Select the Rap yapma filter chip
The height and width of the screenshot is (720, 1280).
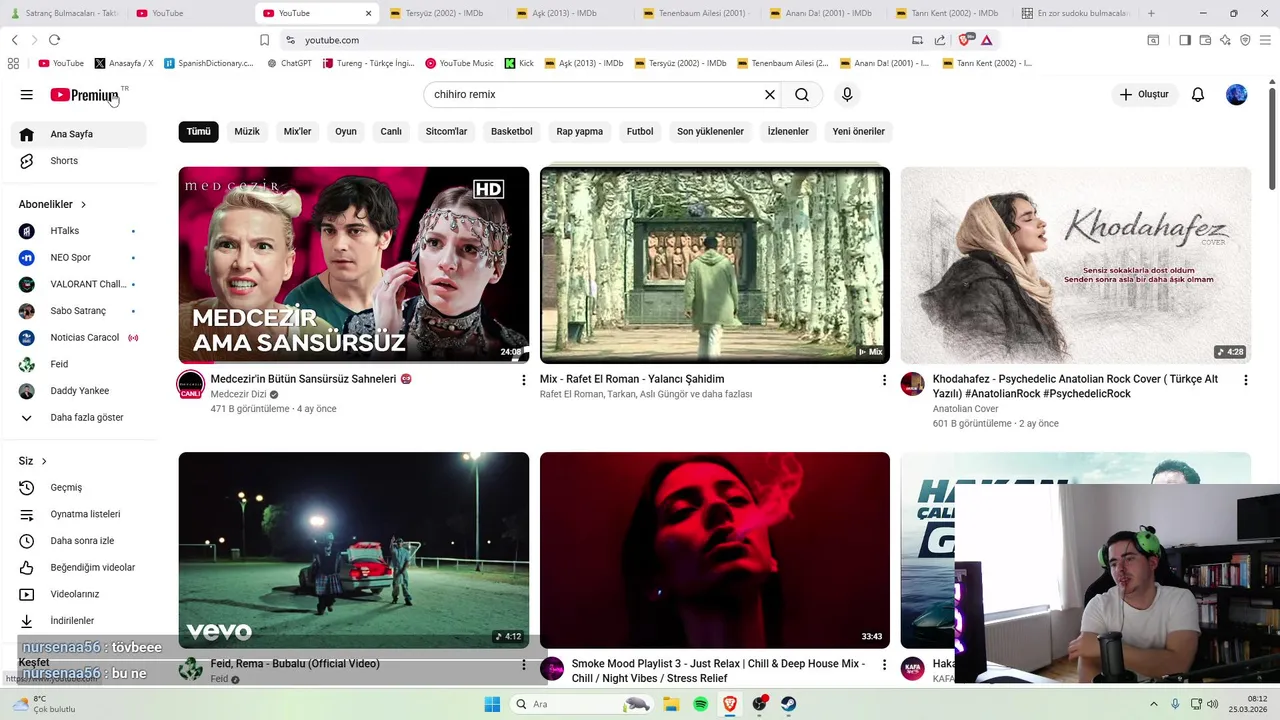(580, 131)
